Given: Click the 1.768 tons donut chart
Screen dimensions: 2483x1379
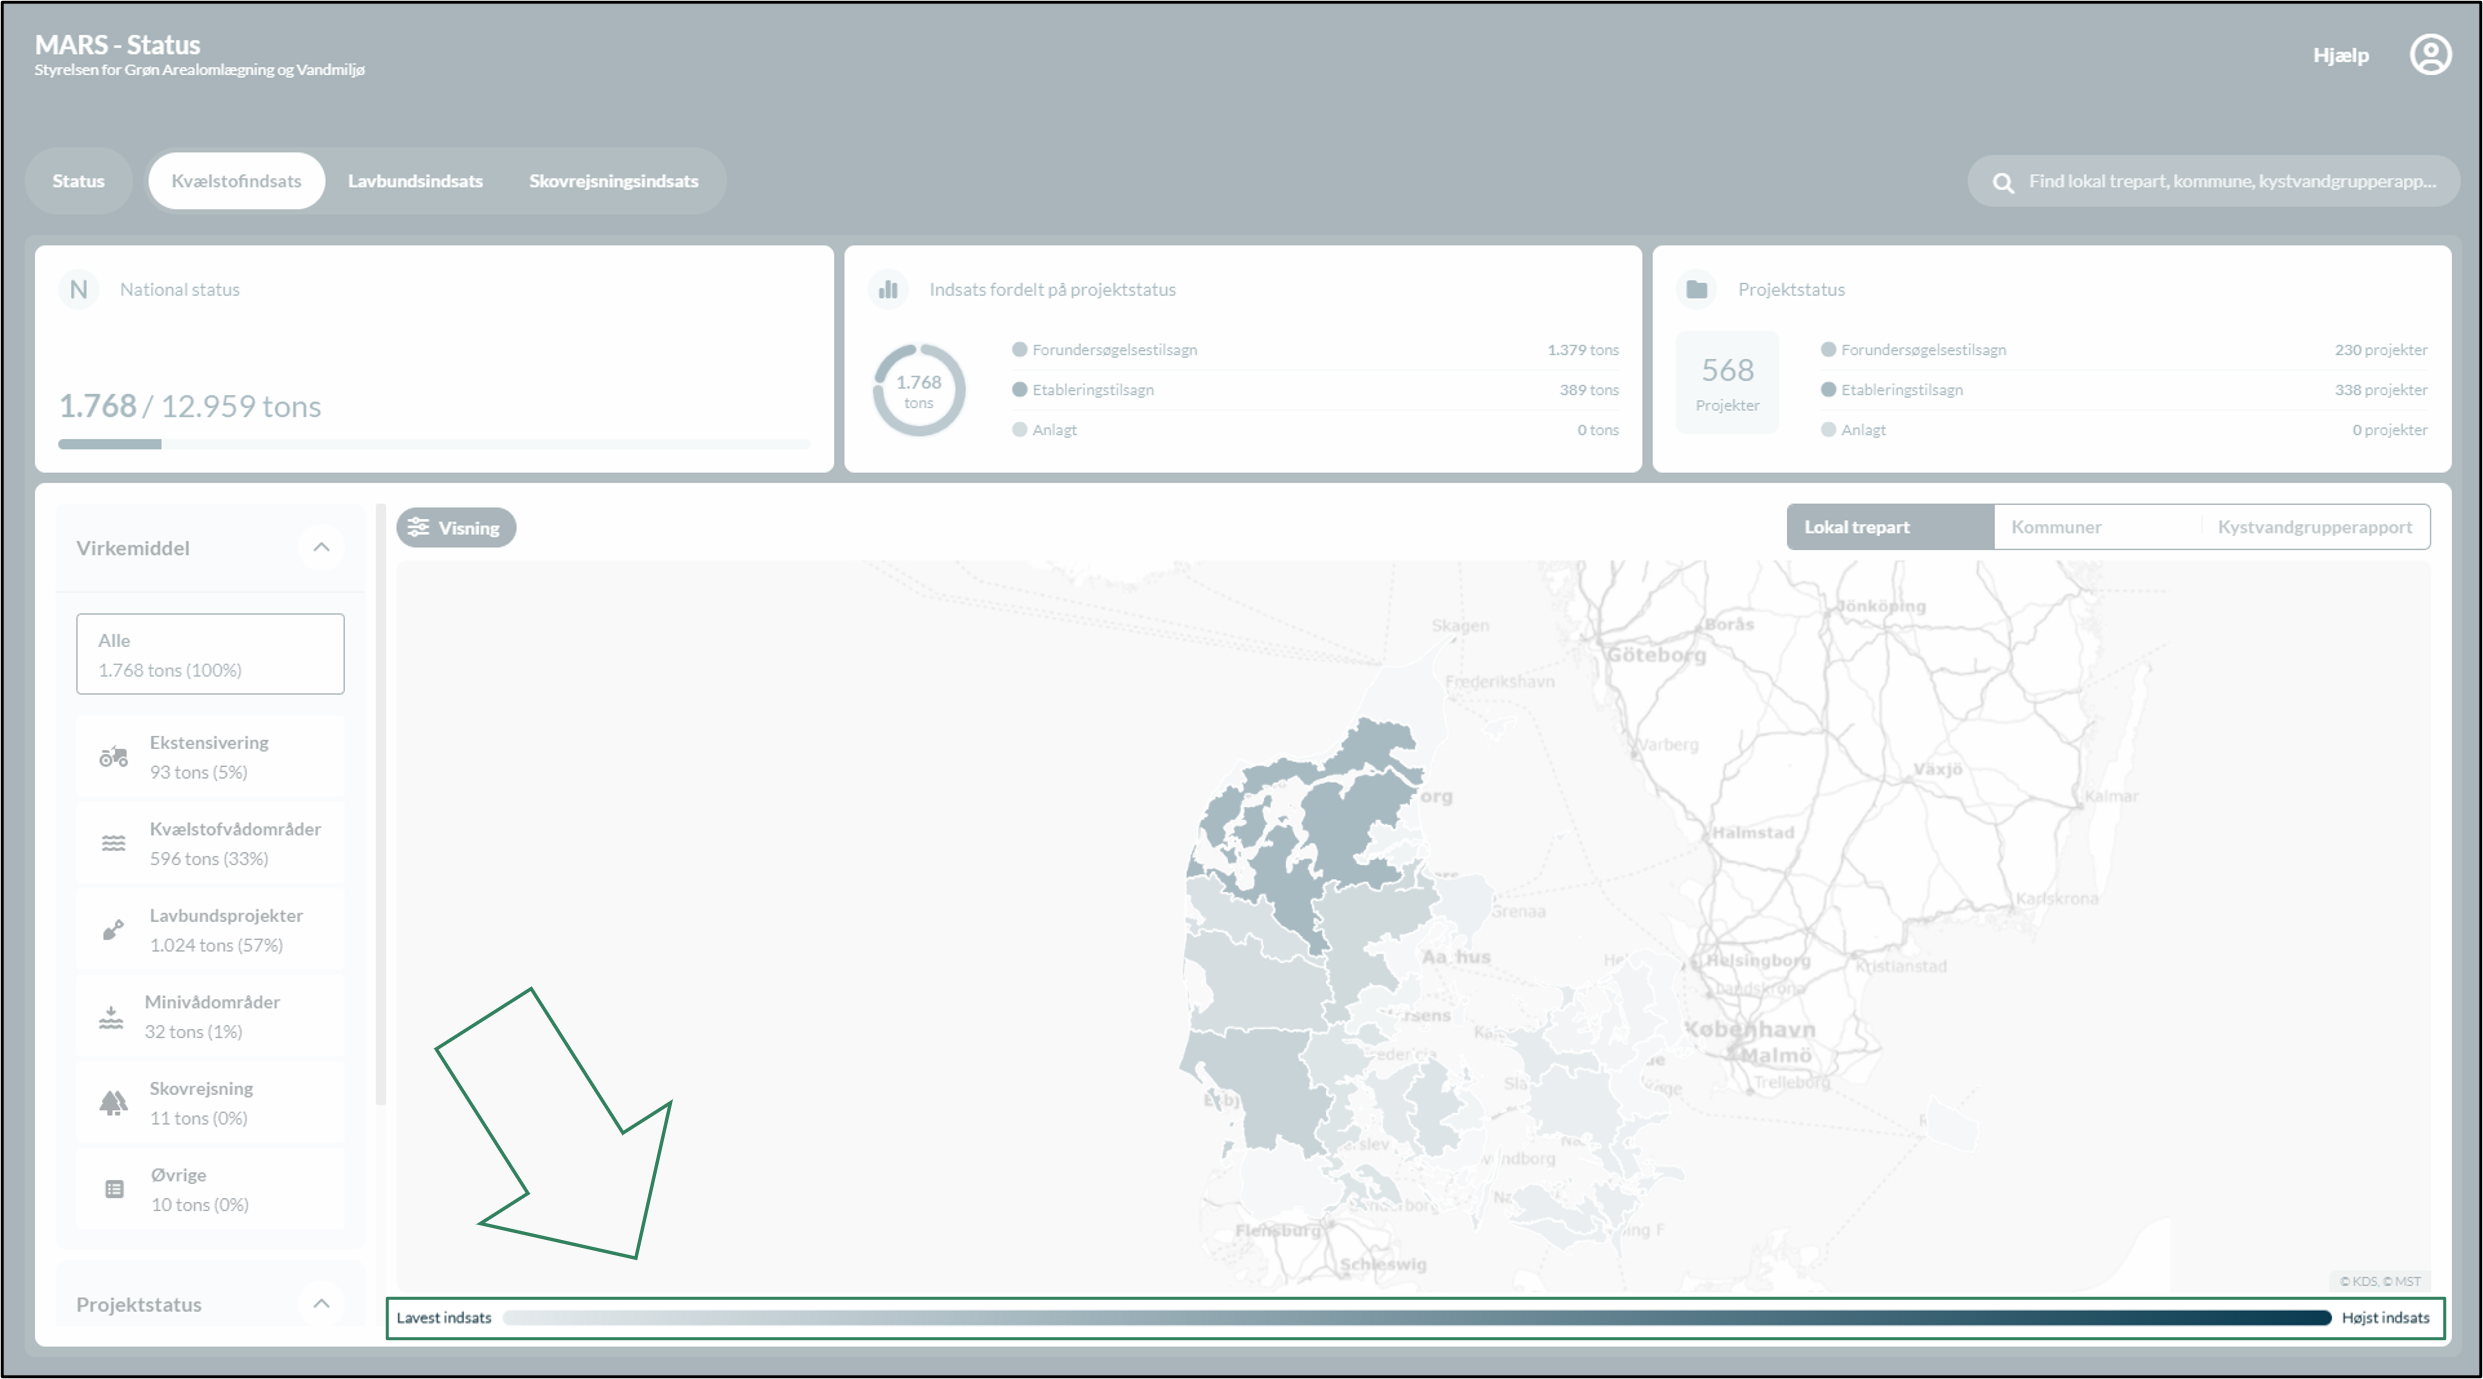Looking at the screenshot, I should tap(918, 390).
